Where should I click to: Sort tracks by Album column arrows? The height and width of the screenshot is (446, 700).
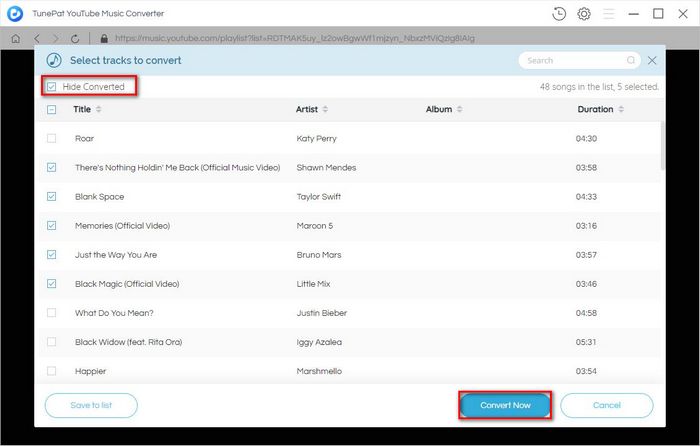(459, 109)
